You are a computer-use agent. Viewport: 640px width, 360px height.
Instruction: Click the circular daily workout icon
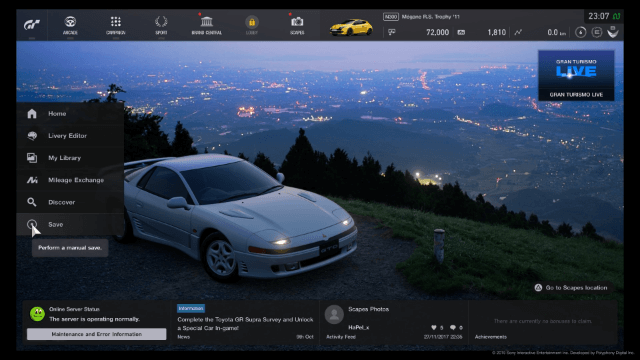click(x=580, y=32)
